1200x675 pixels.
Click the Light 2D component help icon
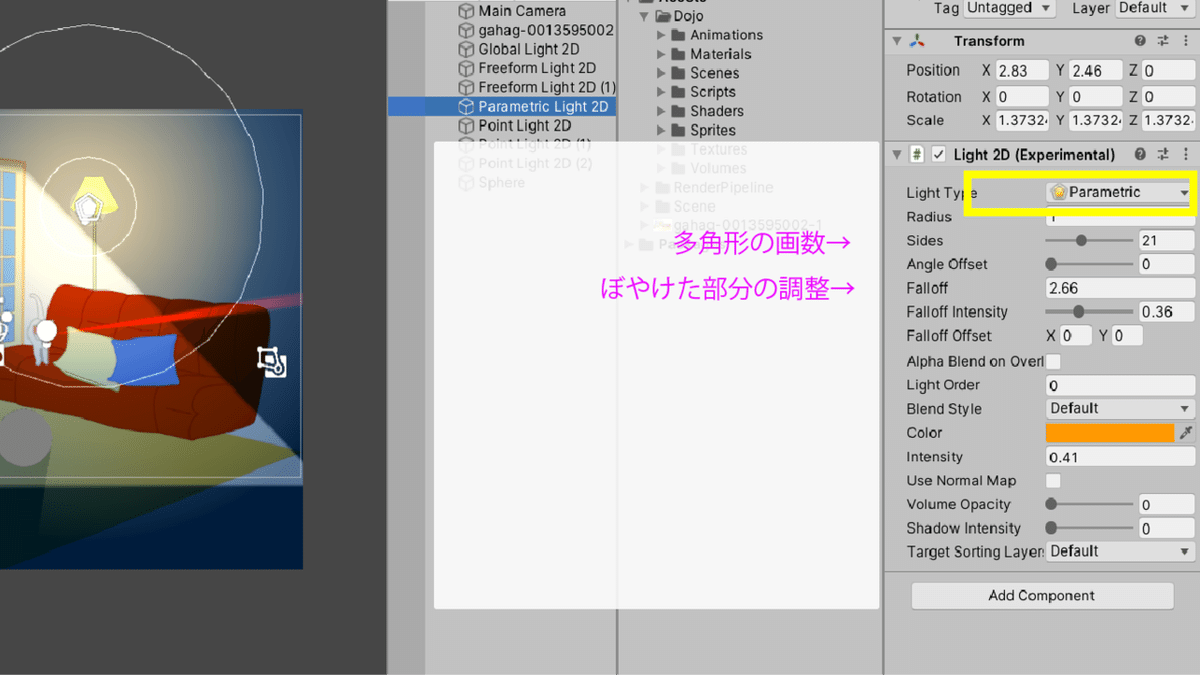pyautogui.click(x=1139, y=154)
